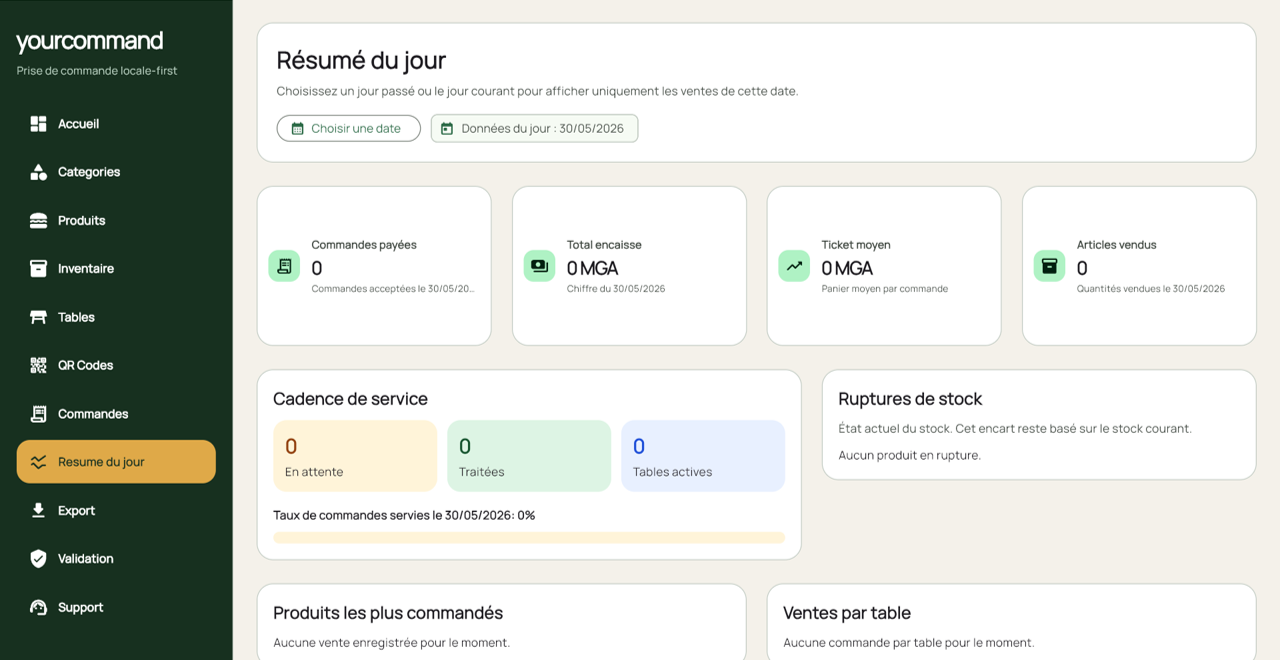1280x660 pixels.
Task: Click the Total encaisse 0 MGA value
Action: point(592,268)
